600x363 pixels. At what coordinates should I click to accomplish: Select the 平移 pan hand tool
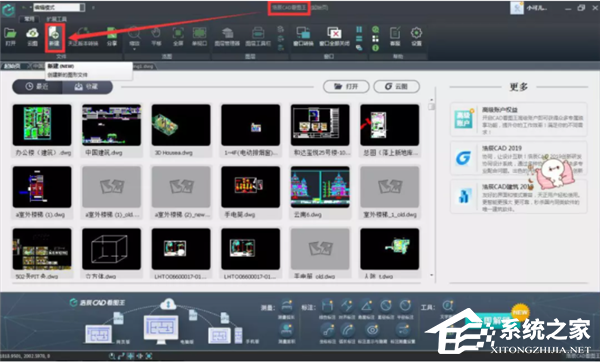156,37
